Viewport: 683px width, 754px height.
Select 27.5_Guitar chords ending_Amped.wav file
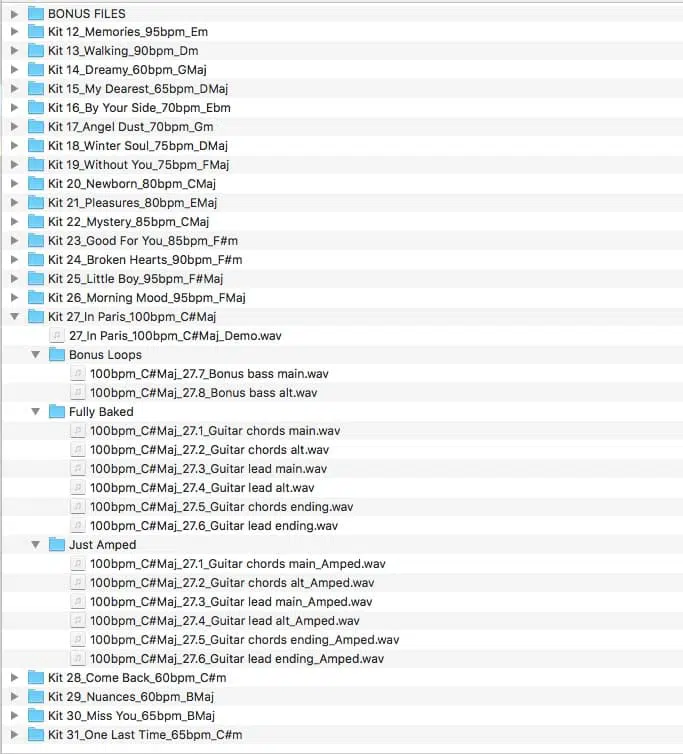(x=245, y=640)
